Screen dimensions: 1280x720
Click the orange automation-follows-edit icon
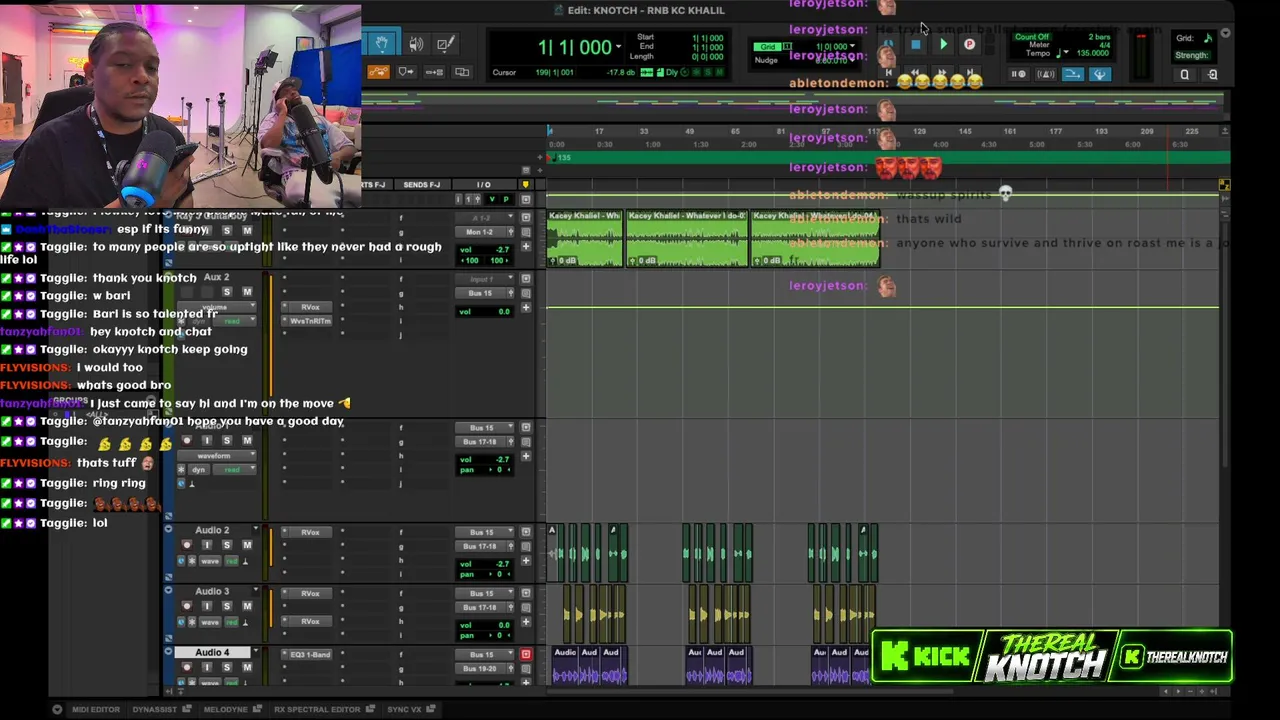378,72
